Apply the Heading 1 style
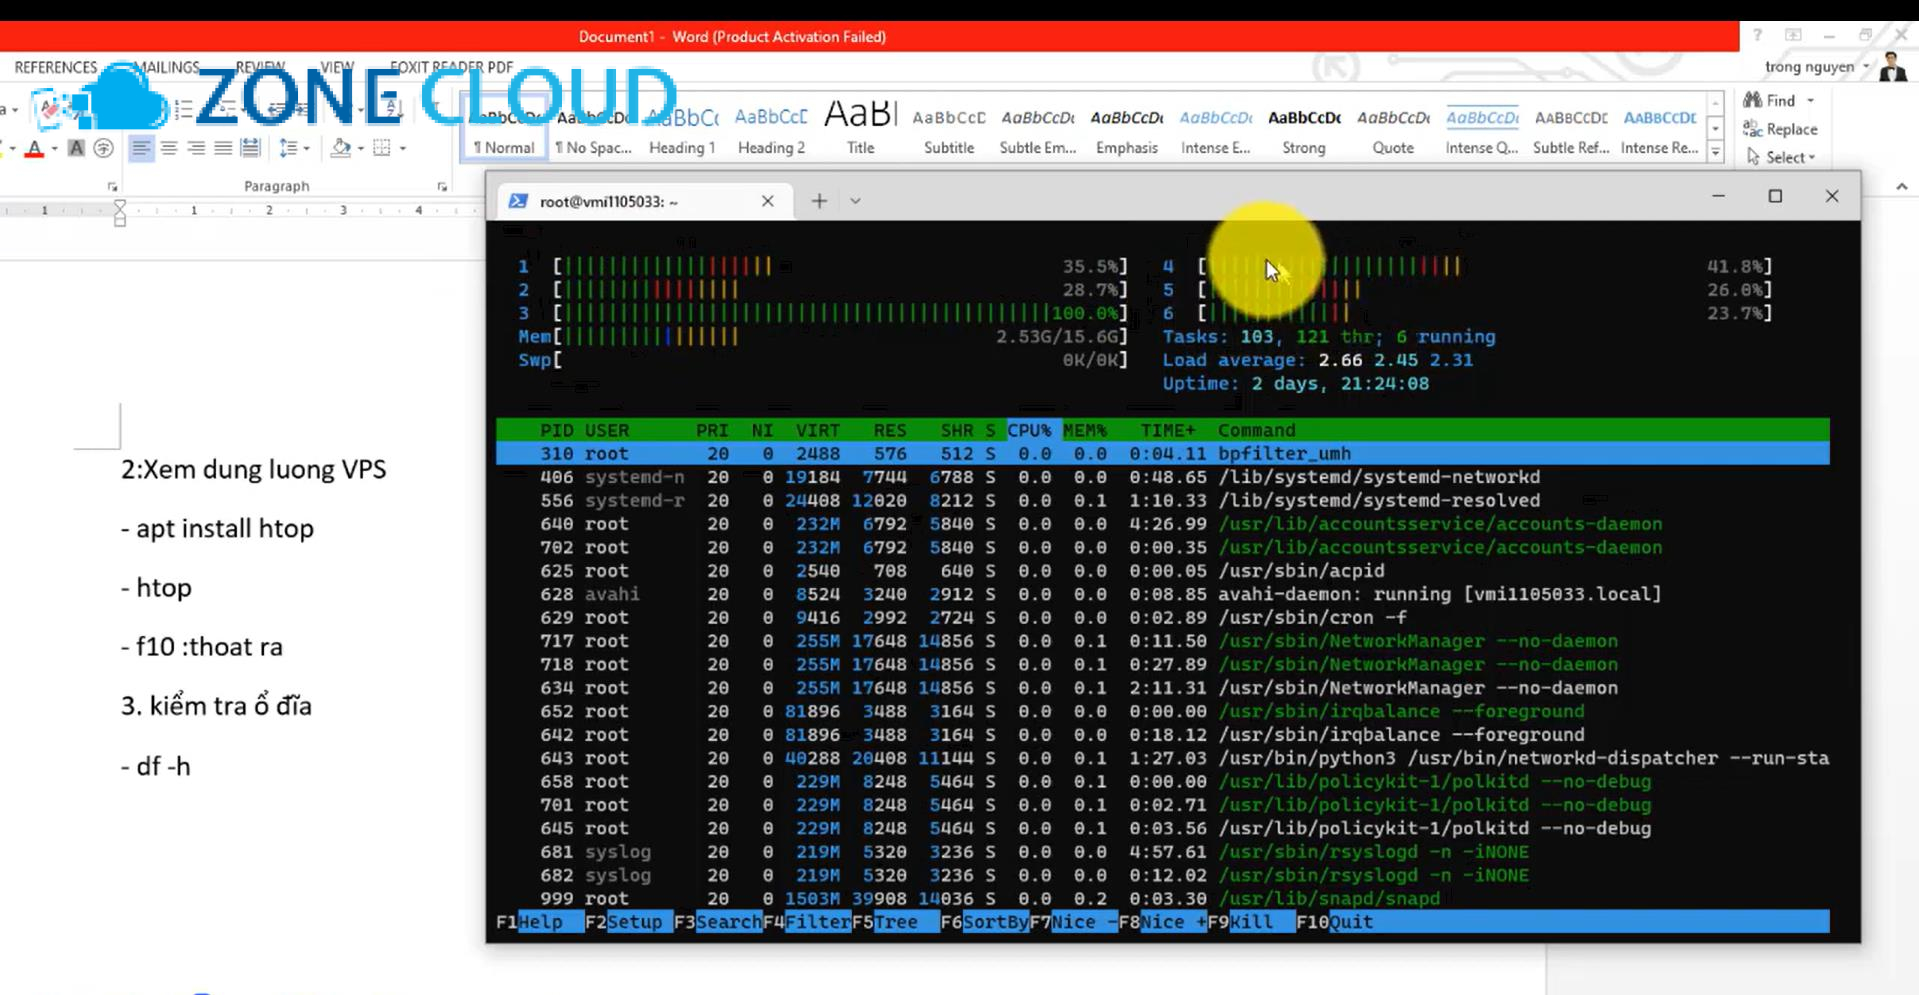The height and width of the screenshot is (995, 1919). click(681, 128)
